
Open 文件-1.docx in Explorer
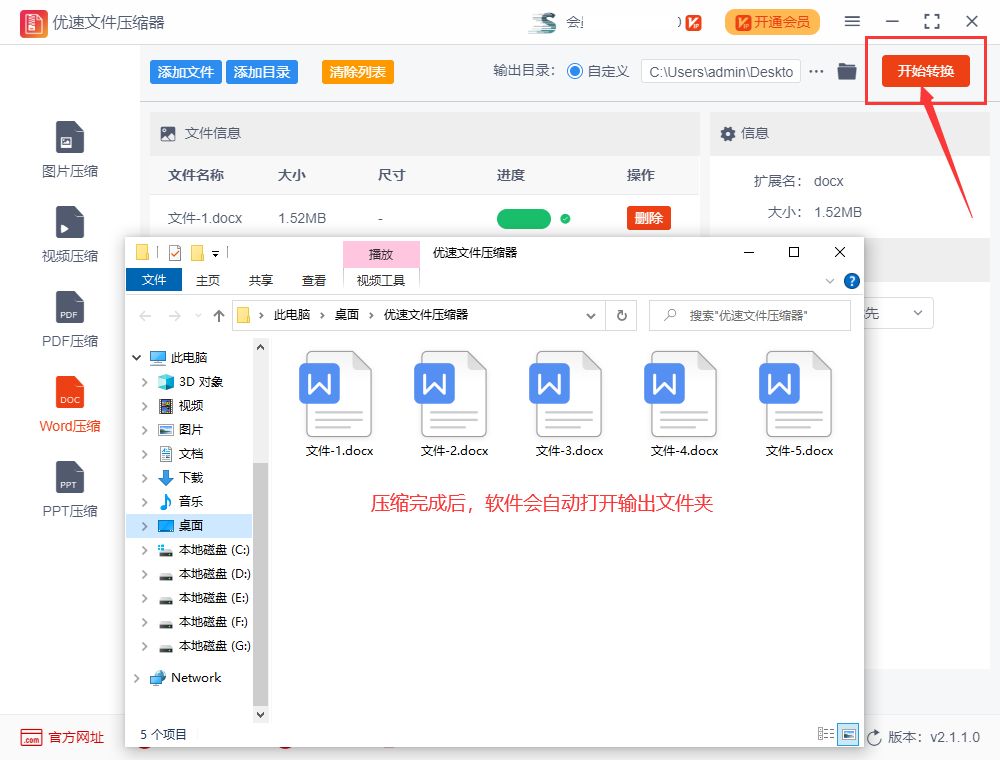[x=339, y=404]
